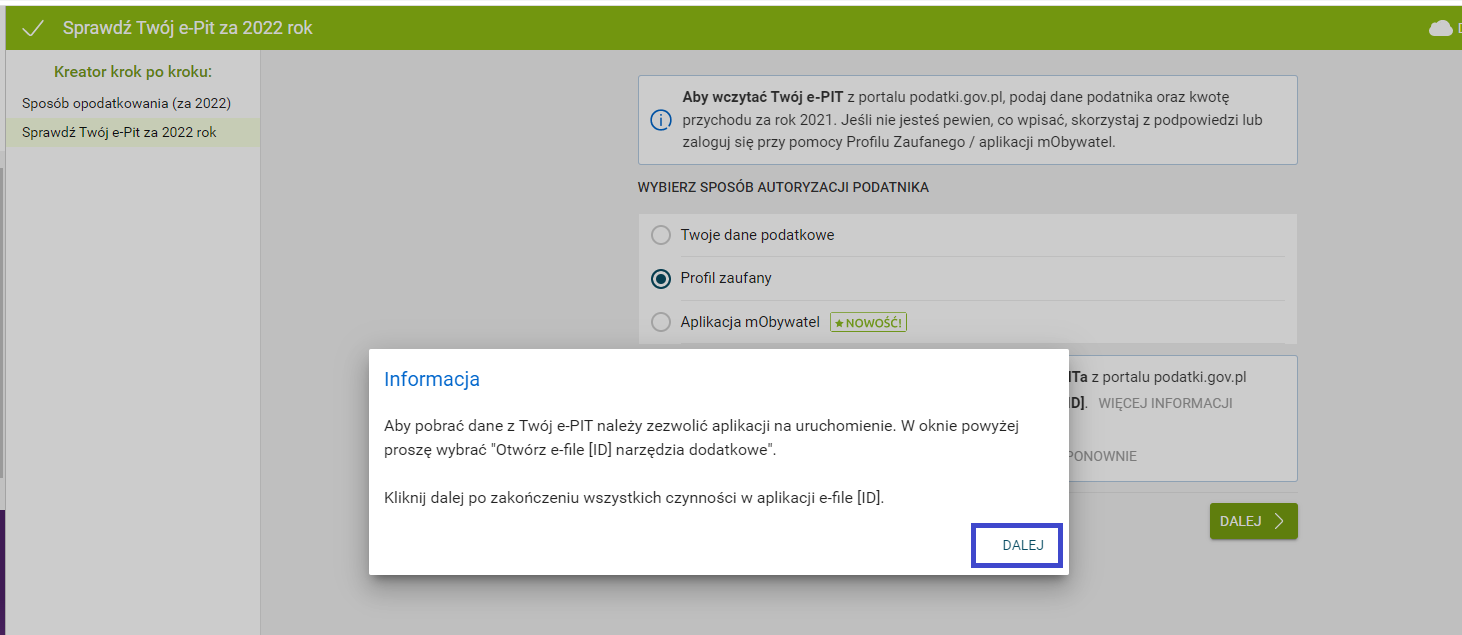Screen dimensions: 1462x635
Task: Click the header title "Sprawdź Twój e-Pit za 2022 rok"
Action: tap(188, 28)
